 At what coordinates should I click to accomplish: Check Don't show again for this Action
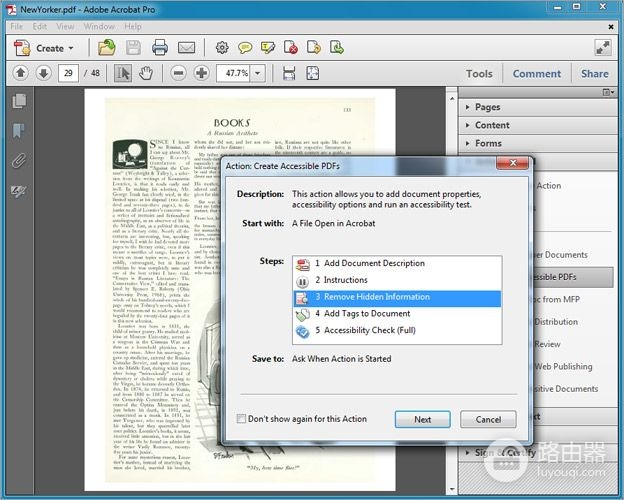pyautogui.click(x=241, y=418)
